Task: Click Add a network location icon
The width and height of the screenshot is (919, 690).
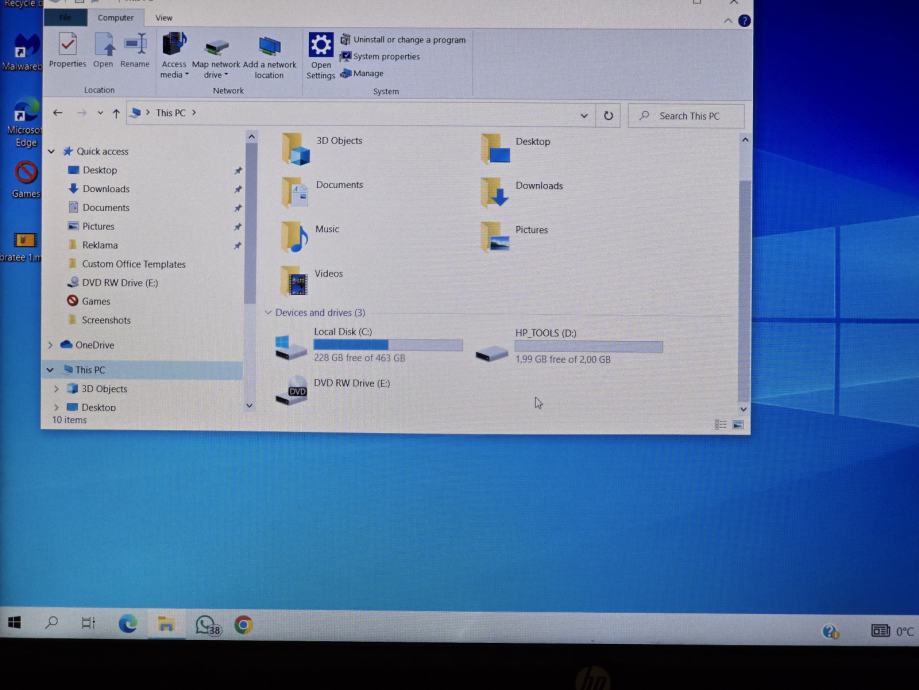Action: pyautogui.click(x=269, y=52)
